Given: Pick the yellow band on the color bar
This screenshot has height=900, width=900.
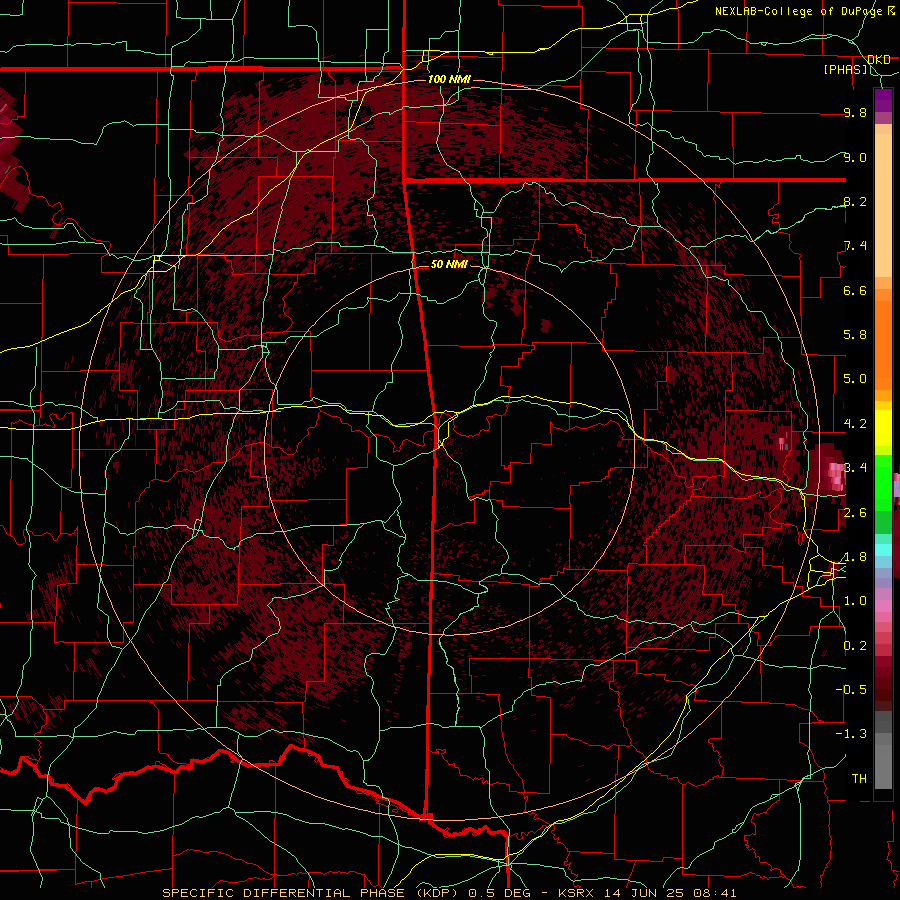Looking at the screenshot, I should pos(883,428).
